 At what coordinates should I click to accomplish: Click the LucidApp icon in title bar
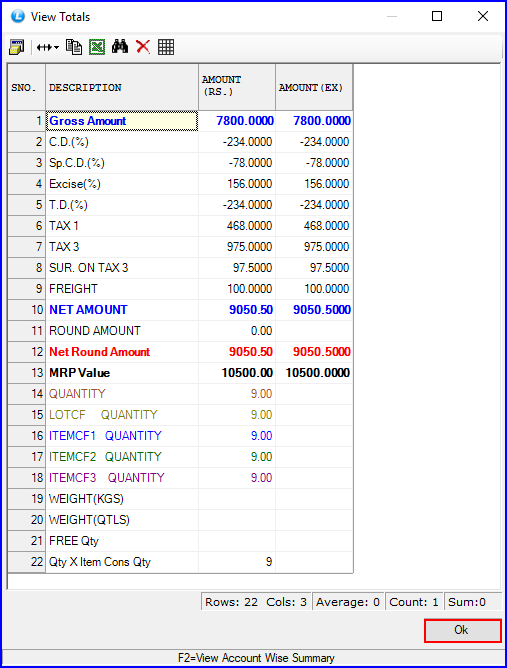(x=18, y=16)
